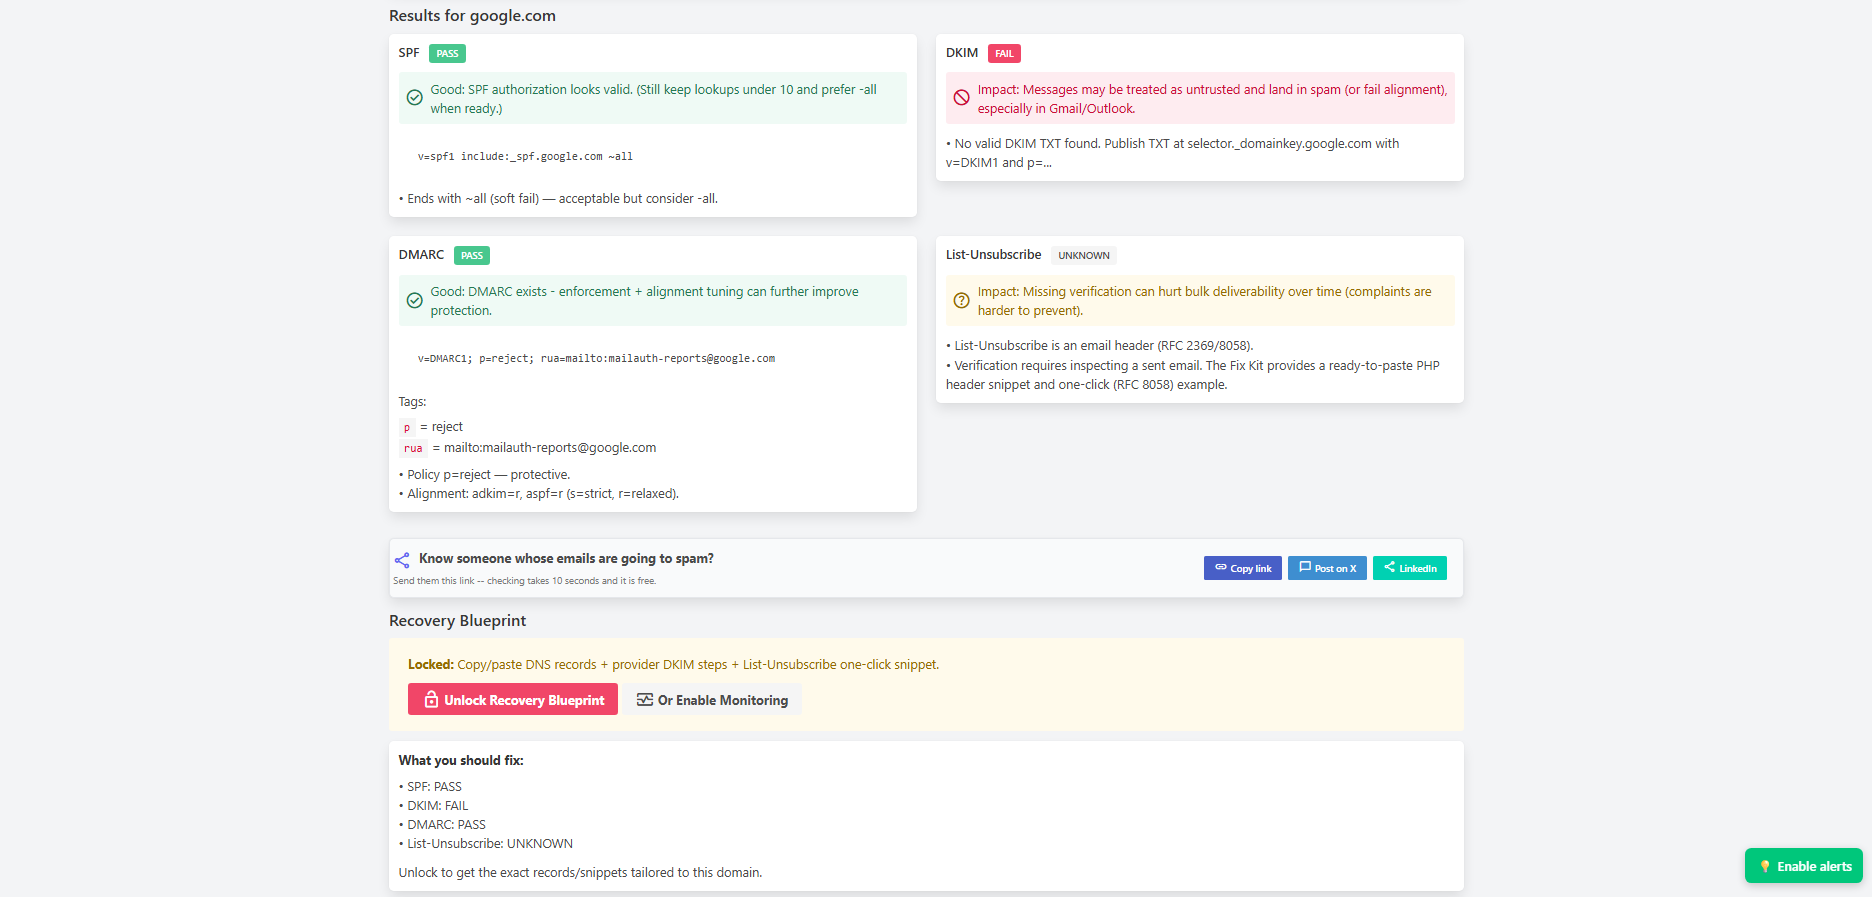This screenshot has height=897, width=1872.
Task: Click the share icon beside spam question
Action: coord(402,560)
